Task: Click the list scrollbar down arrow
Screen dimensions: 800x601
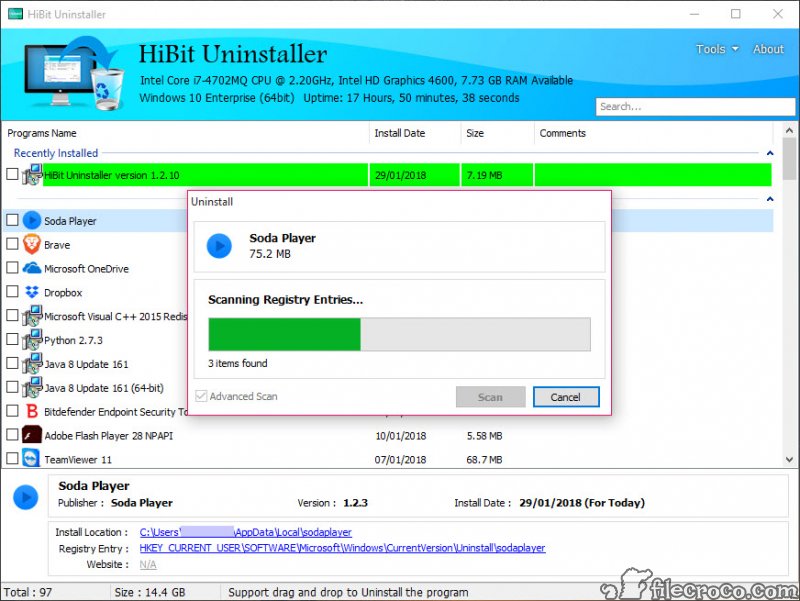Action: 789,459
